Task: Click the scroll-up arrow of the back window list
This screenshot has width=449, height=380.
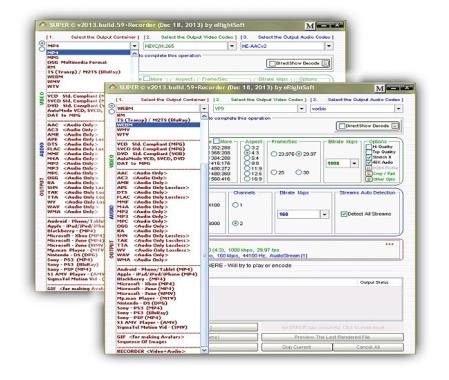Action: [x=134, y=54]
